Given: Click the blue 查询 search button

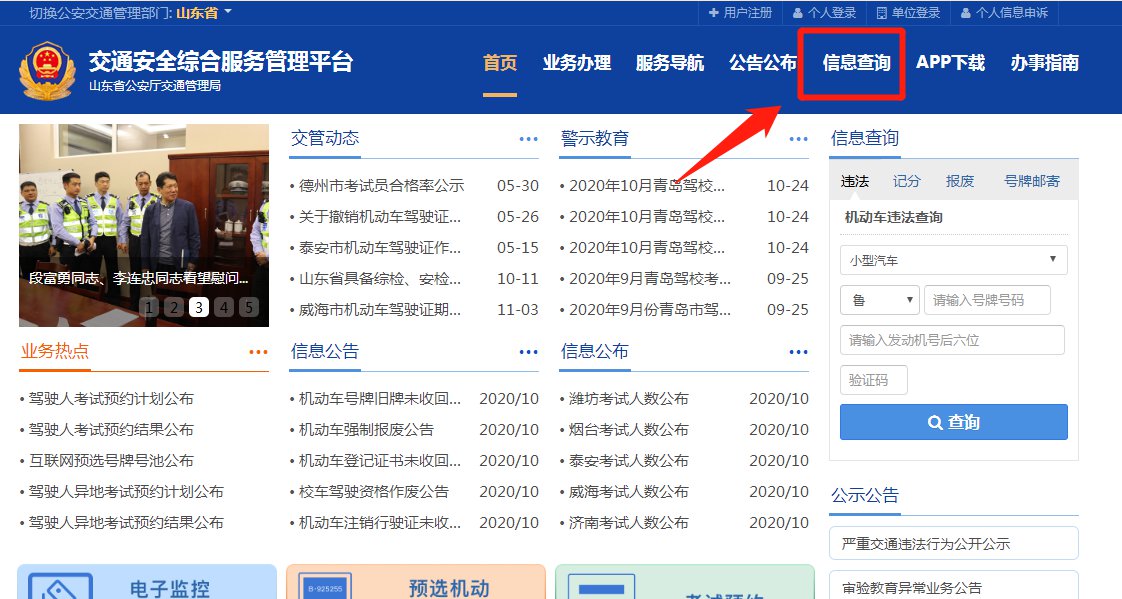Looking at the screenshot, I should [953, 422].
